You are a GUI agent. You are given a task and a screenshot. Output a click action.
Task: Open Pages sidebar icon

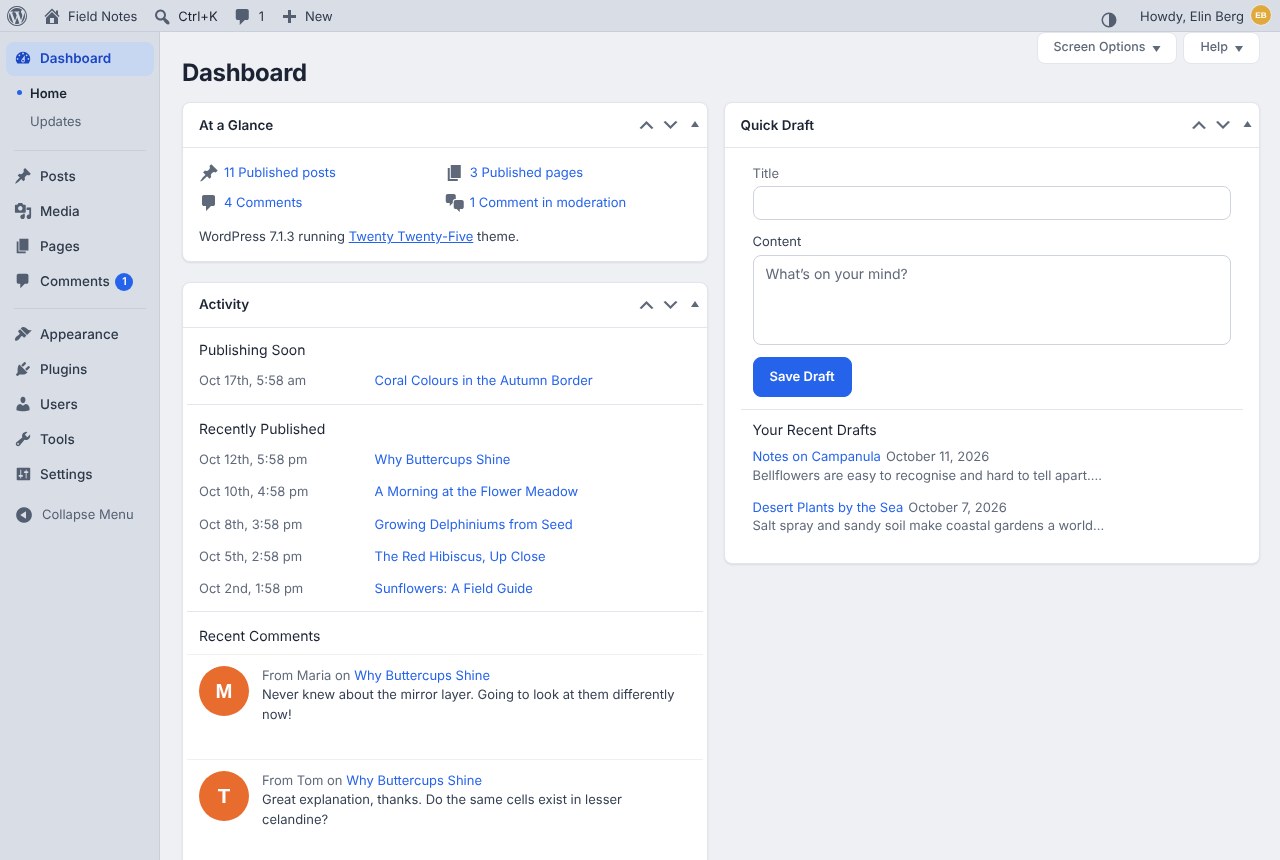(23, 246)
